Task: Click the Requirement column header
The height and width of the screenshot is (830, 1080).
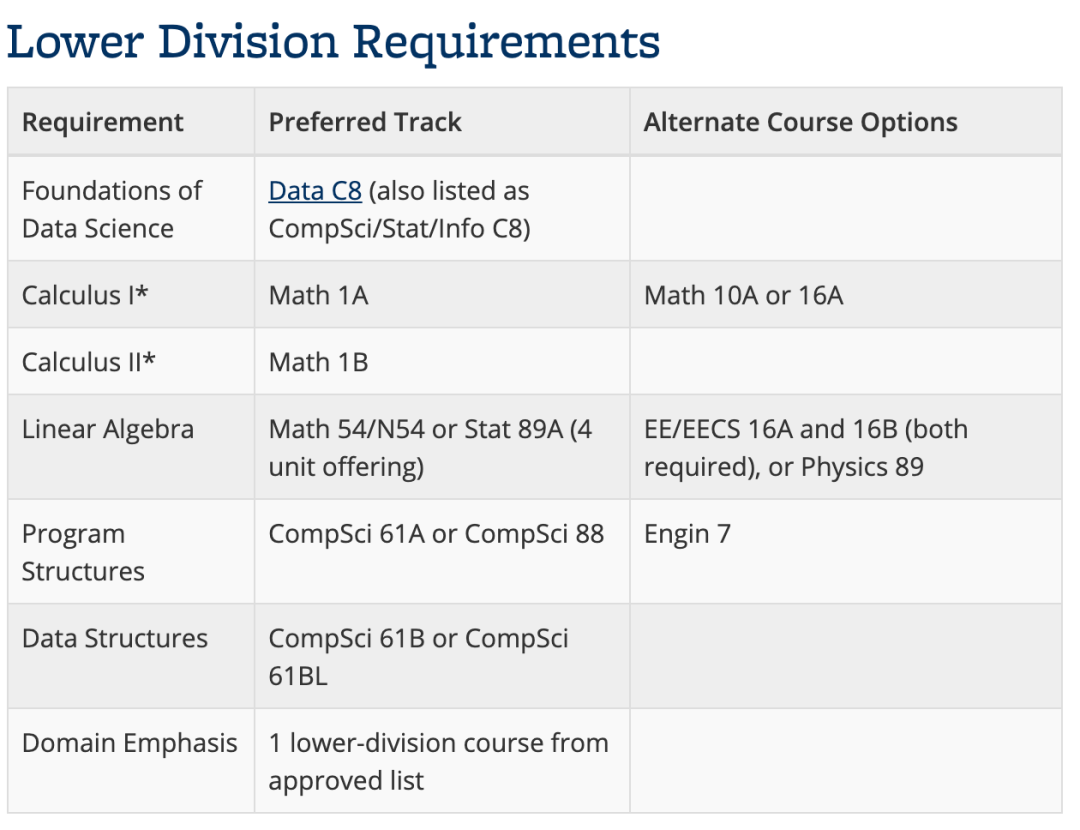Action: (103, 122)
